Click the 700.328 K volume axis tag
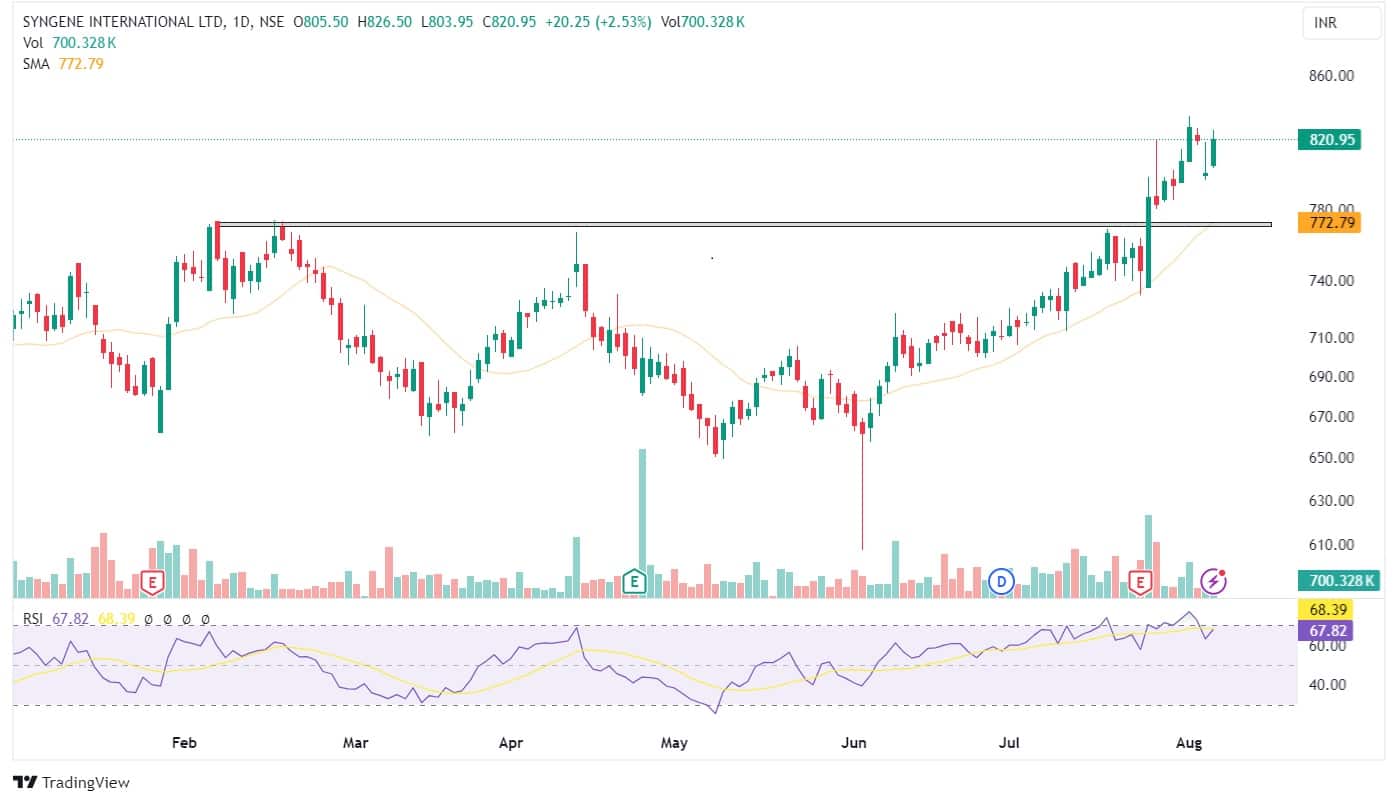The image size is (1398, 804). pyautogui.click(x=1338, y=580)
